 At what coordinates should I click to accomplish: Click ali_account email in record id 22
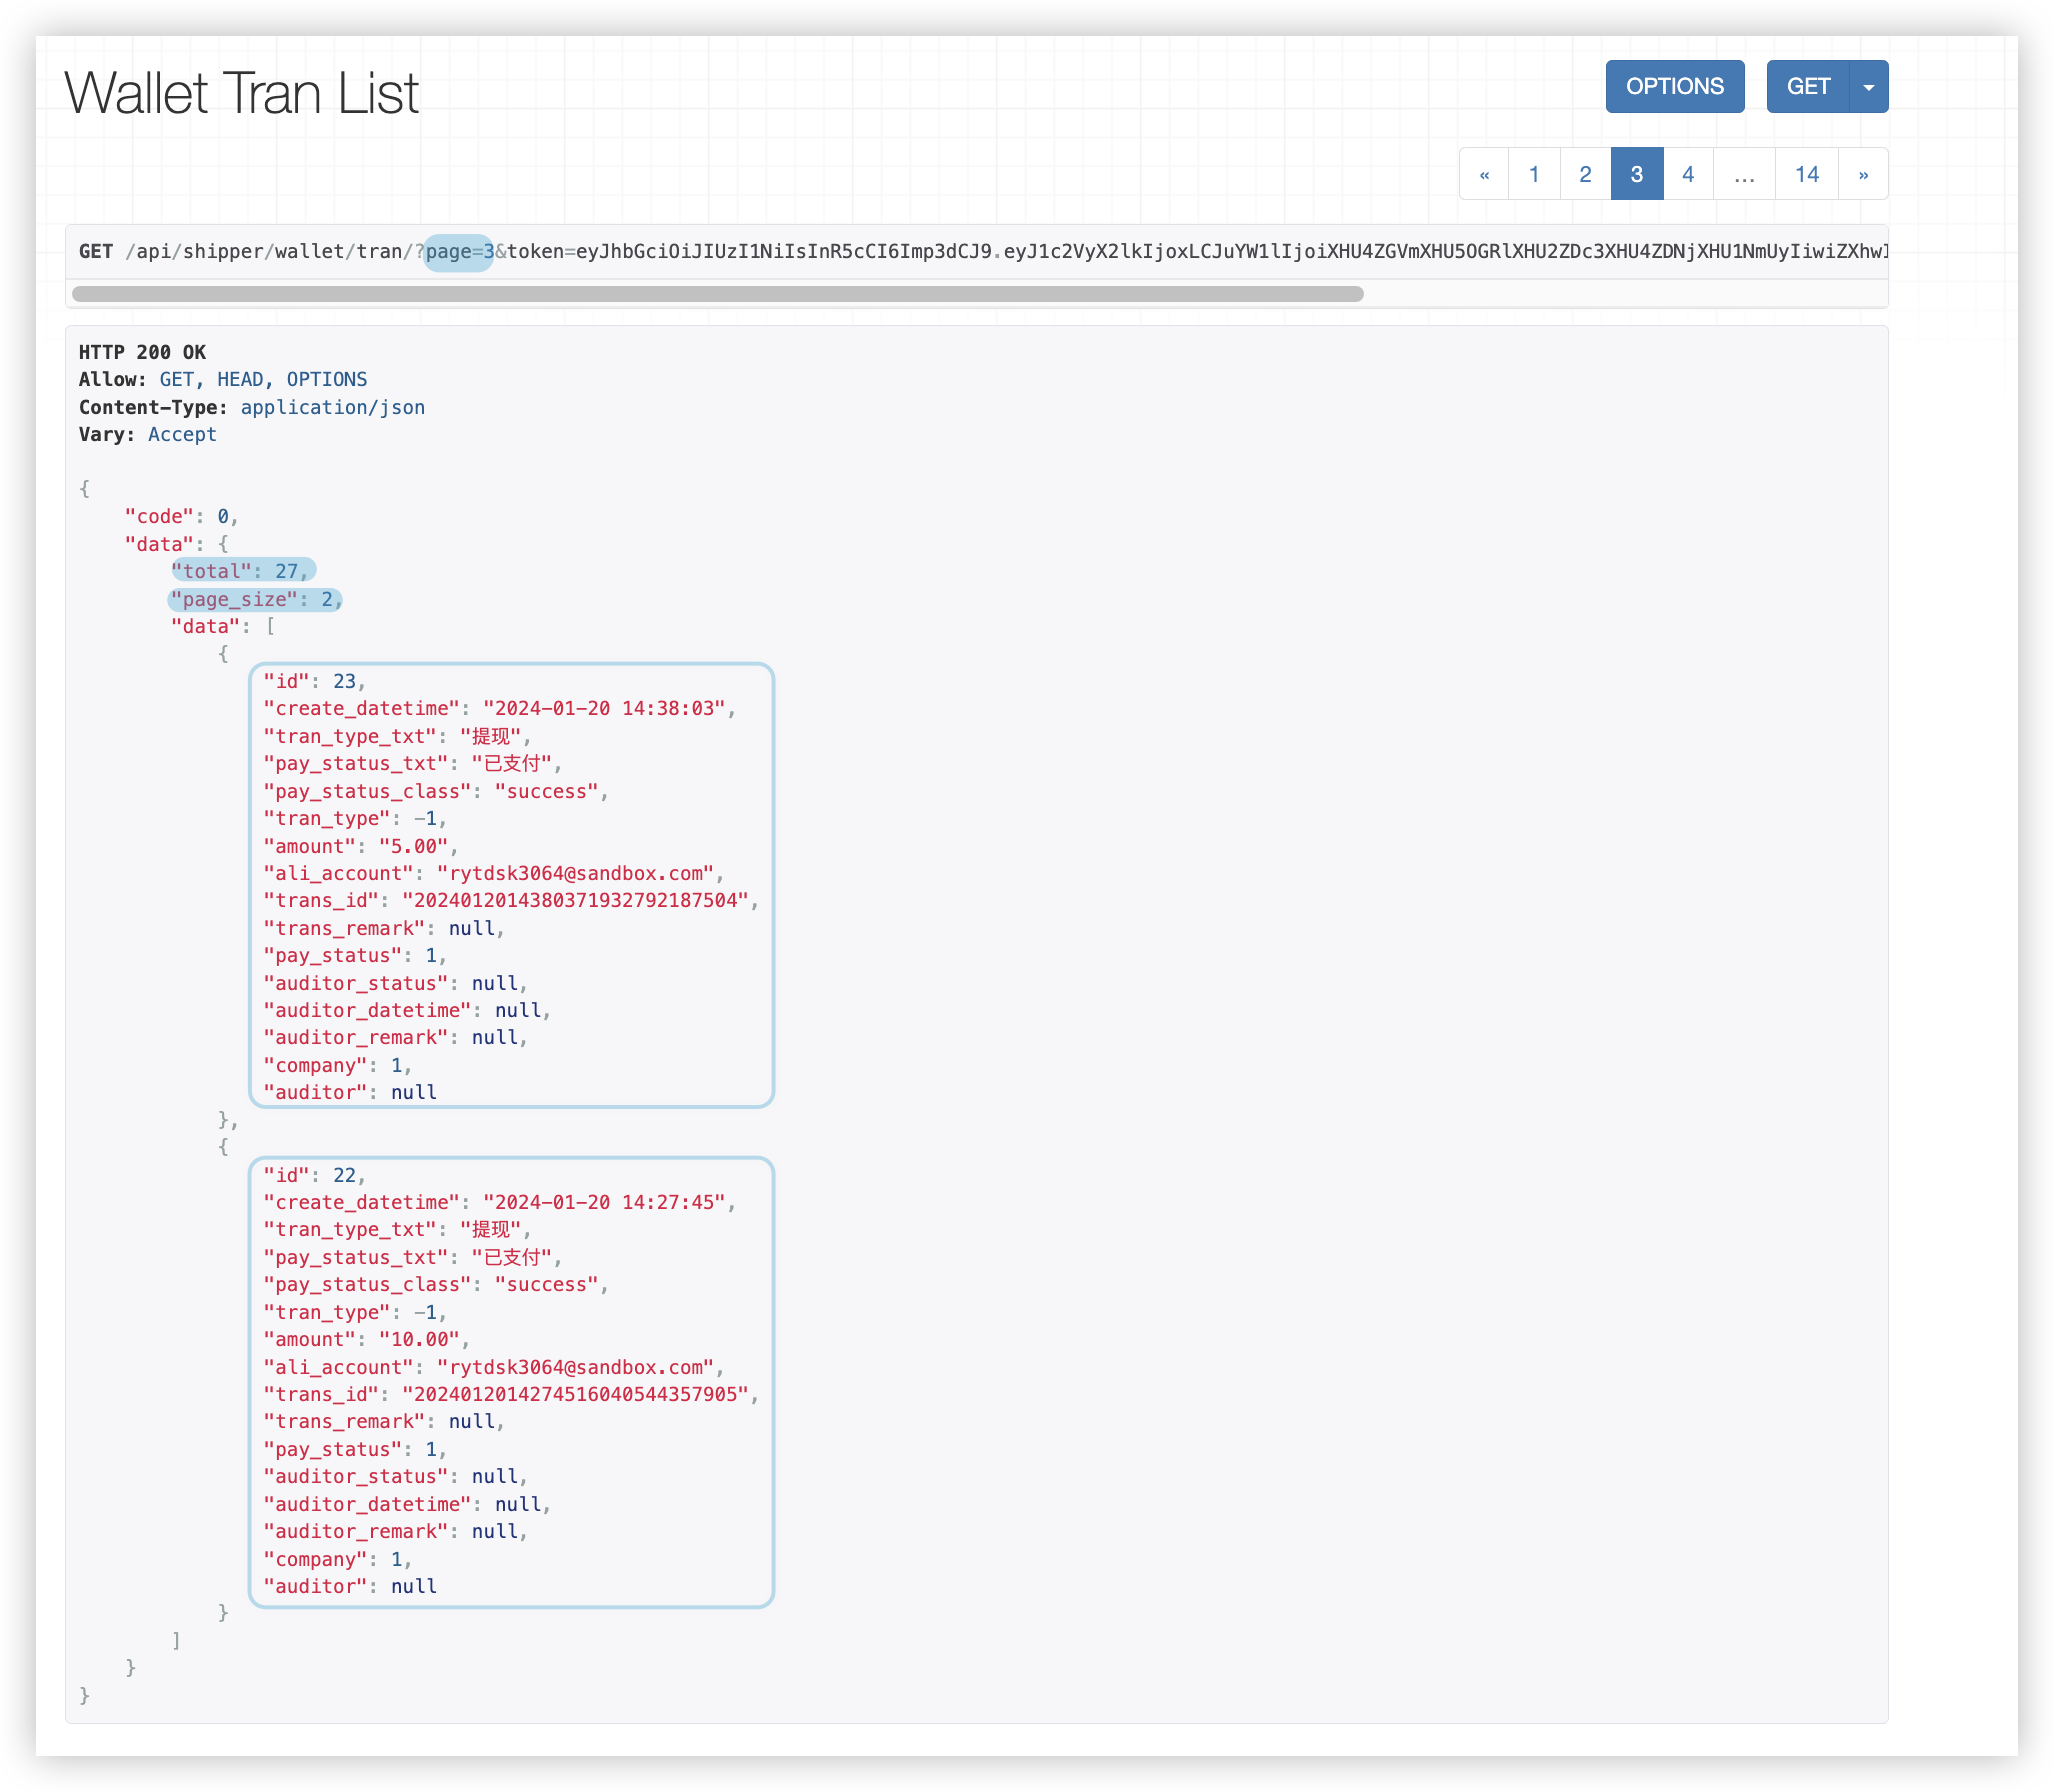click(575, 1368)
